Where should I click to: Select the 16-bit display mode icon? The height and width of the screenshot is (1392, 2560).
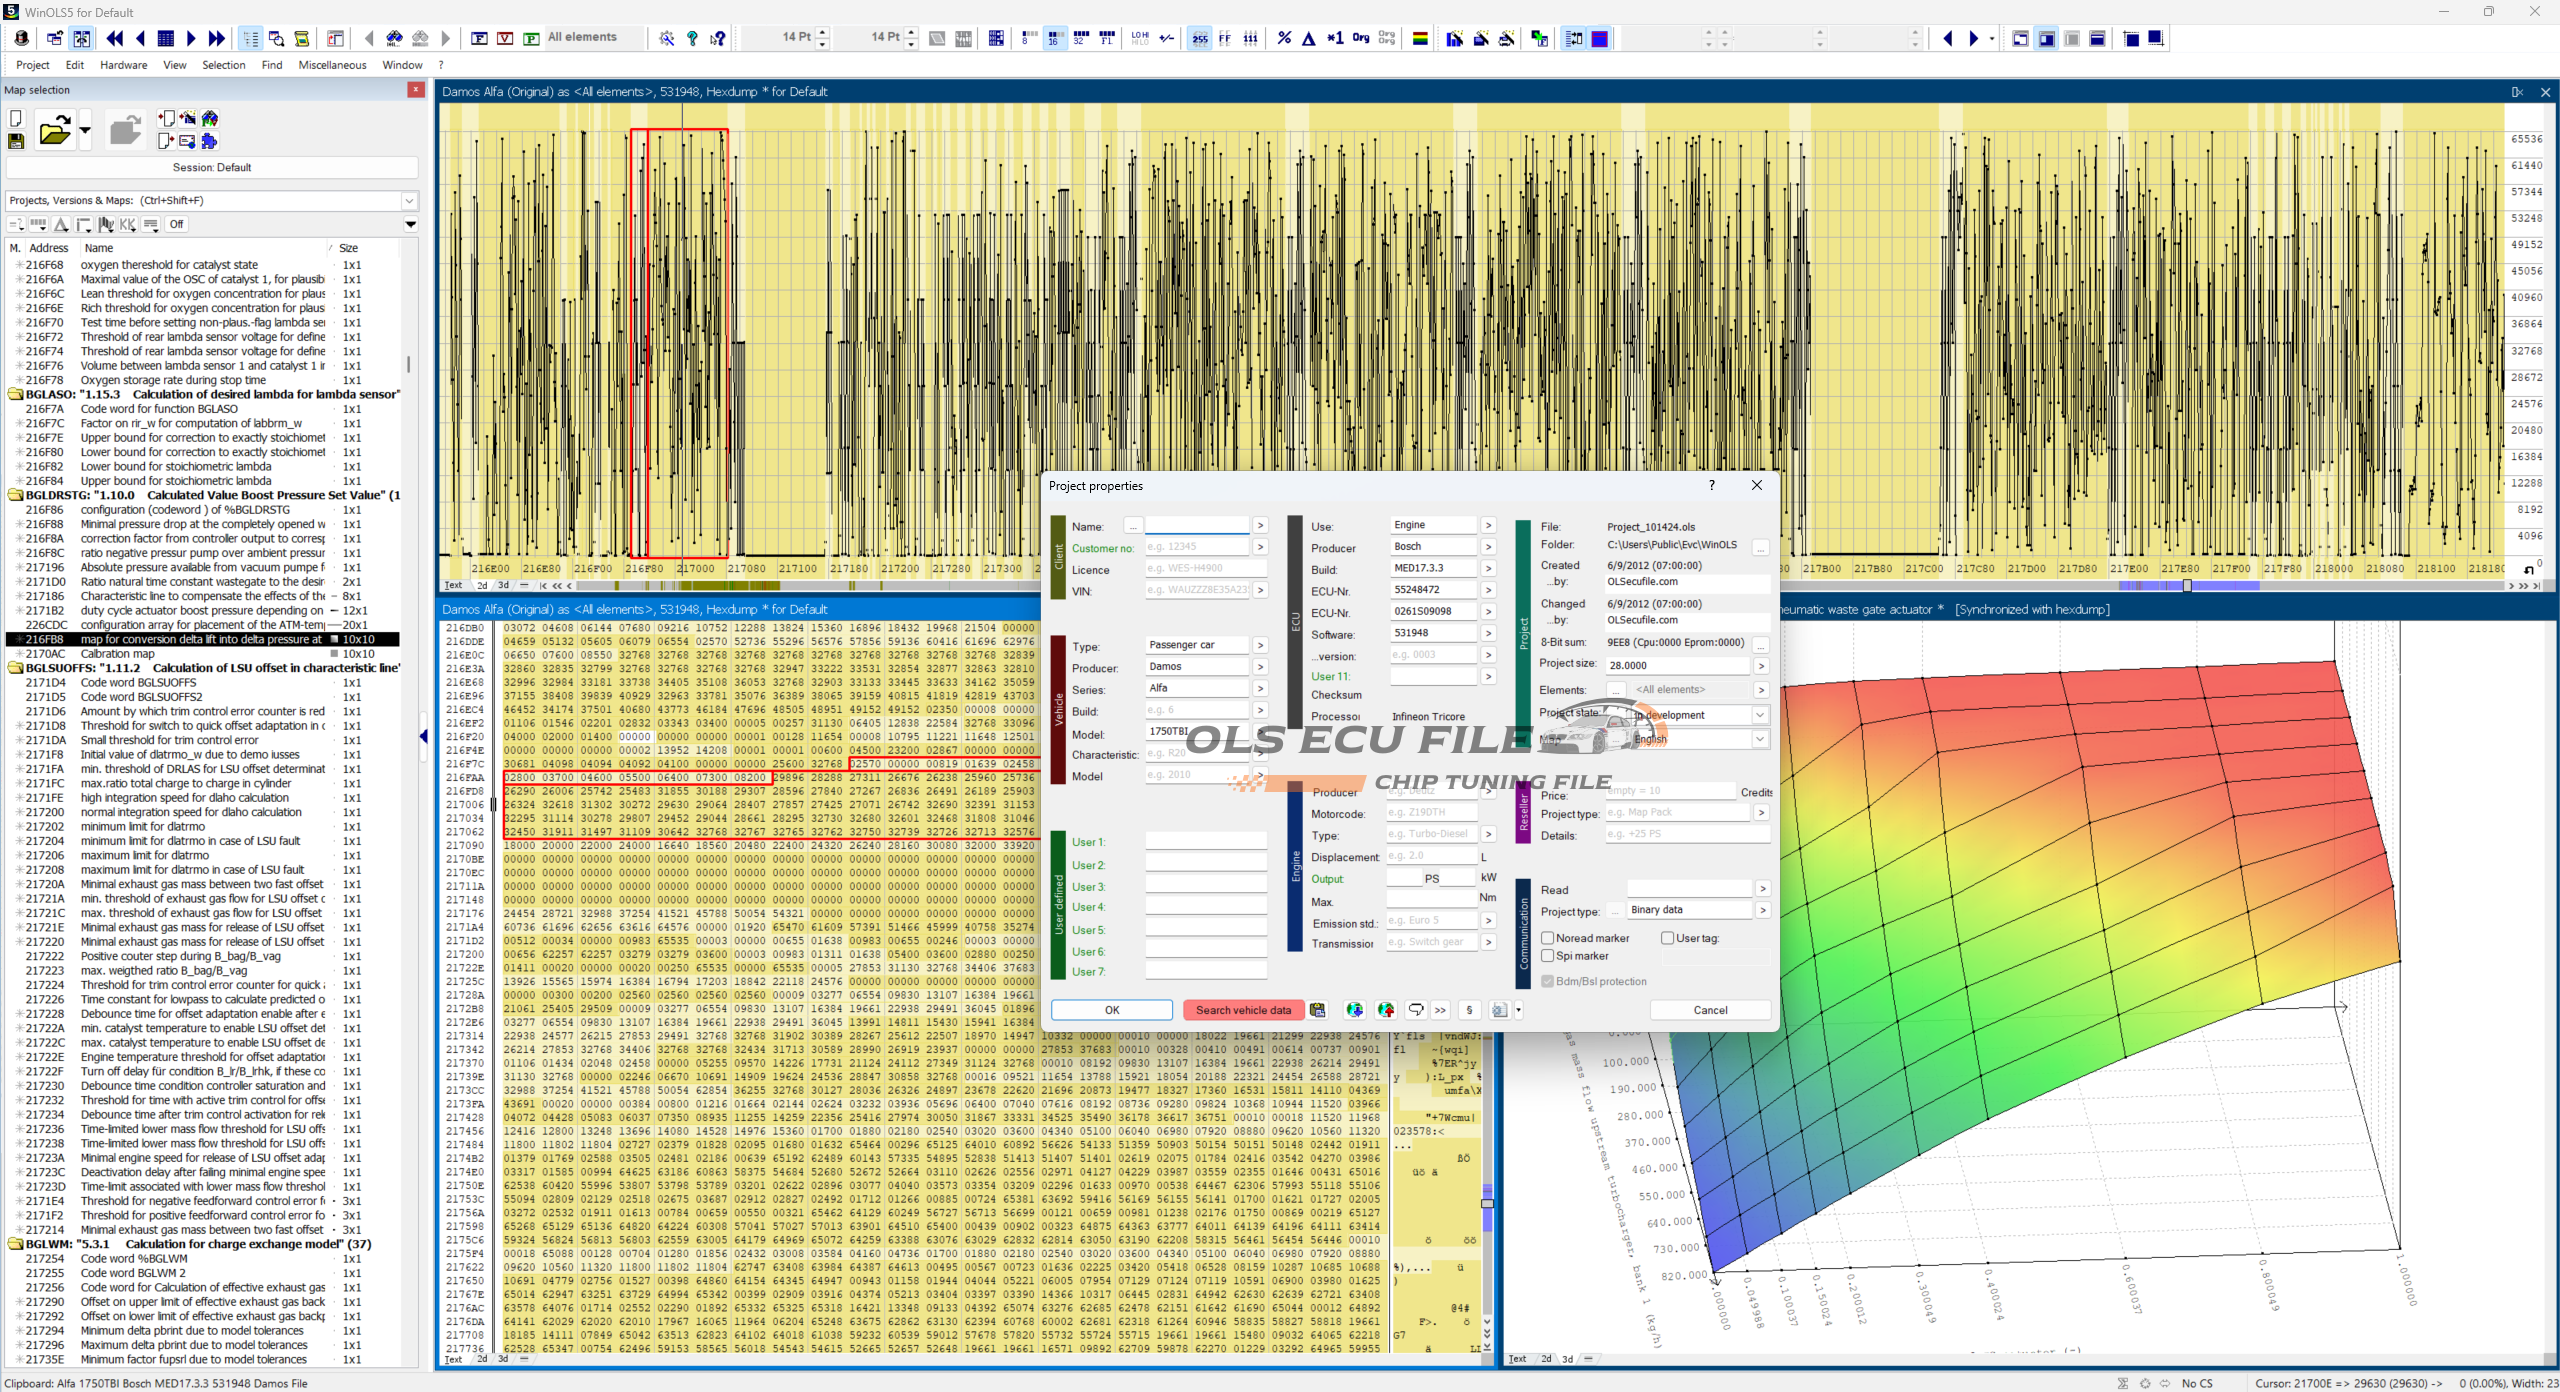click(1053, 39)
